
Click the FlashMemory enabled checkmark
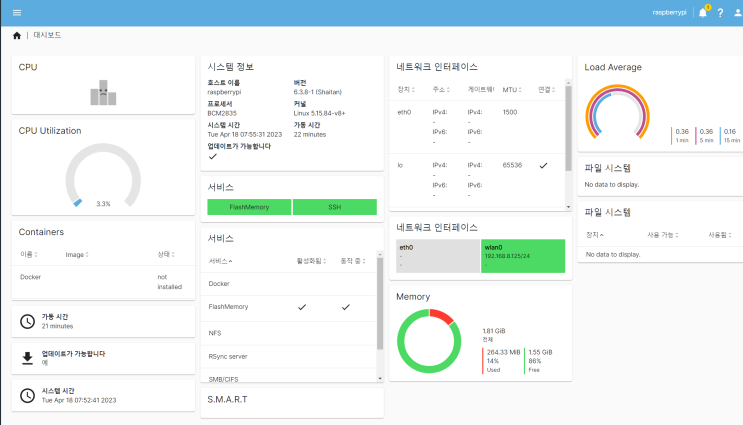[x=302, y=307]
